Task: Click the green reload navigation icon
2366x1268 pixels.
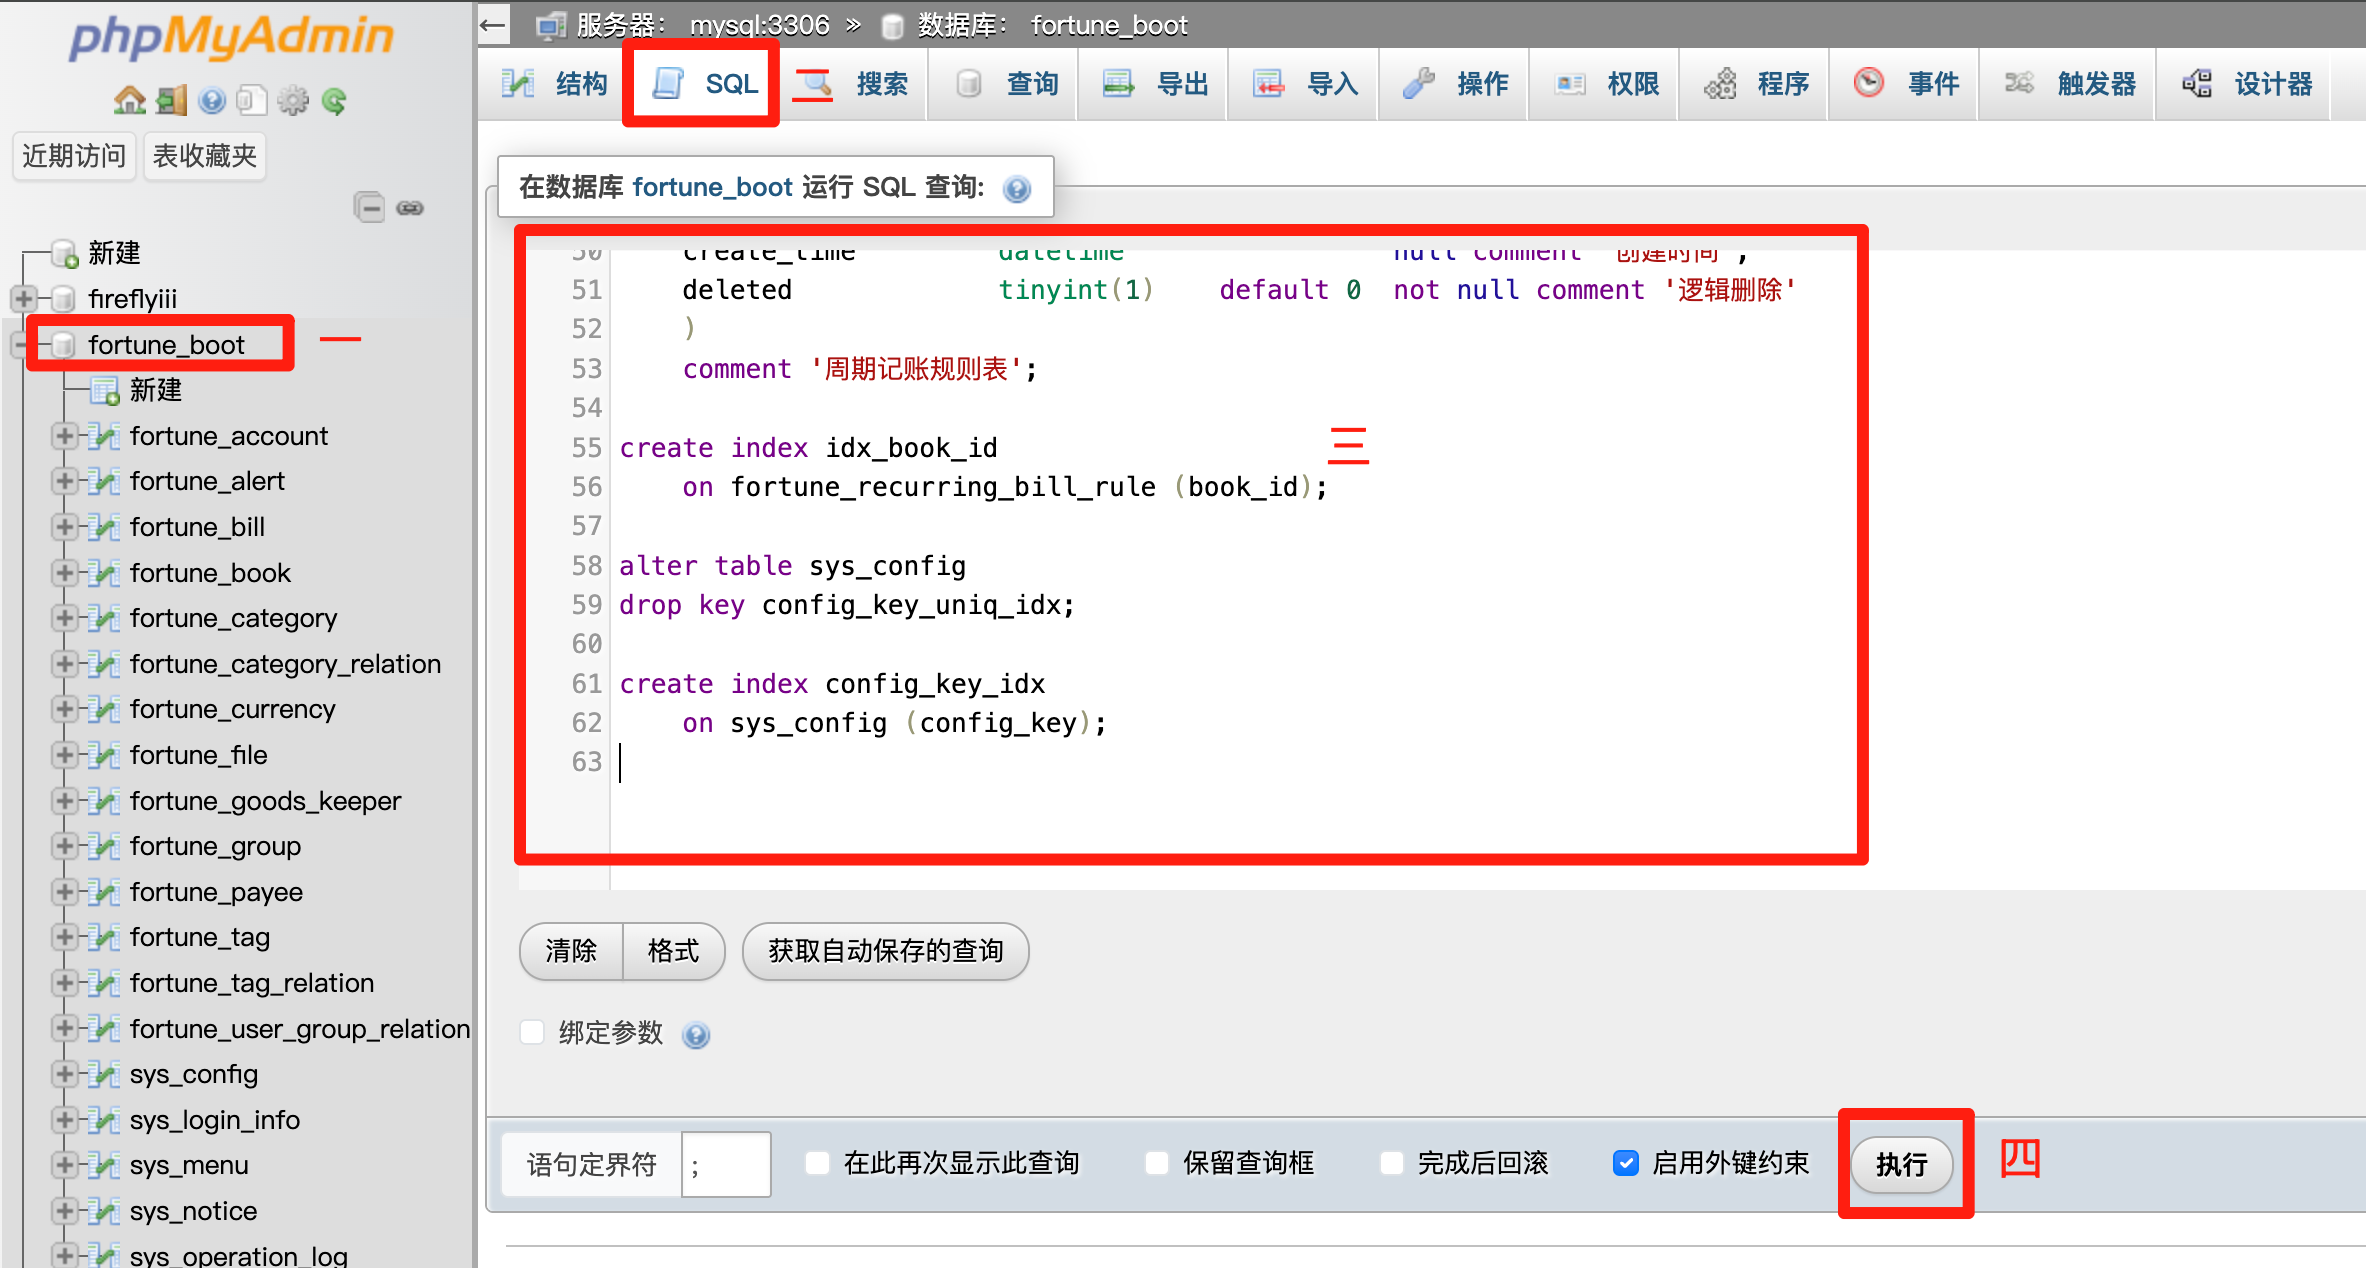Action: click(334, 100)
